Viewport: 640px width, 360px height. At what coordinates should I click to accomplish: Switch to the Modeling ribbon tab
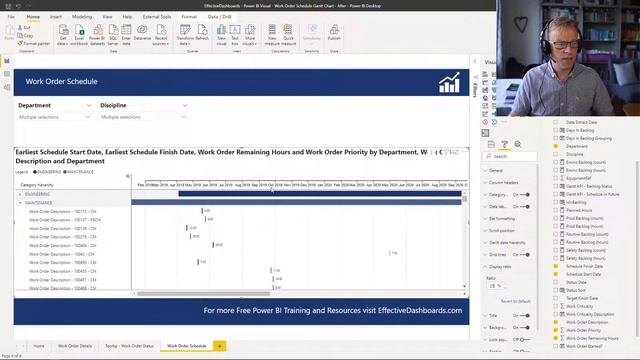(82, 17)
